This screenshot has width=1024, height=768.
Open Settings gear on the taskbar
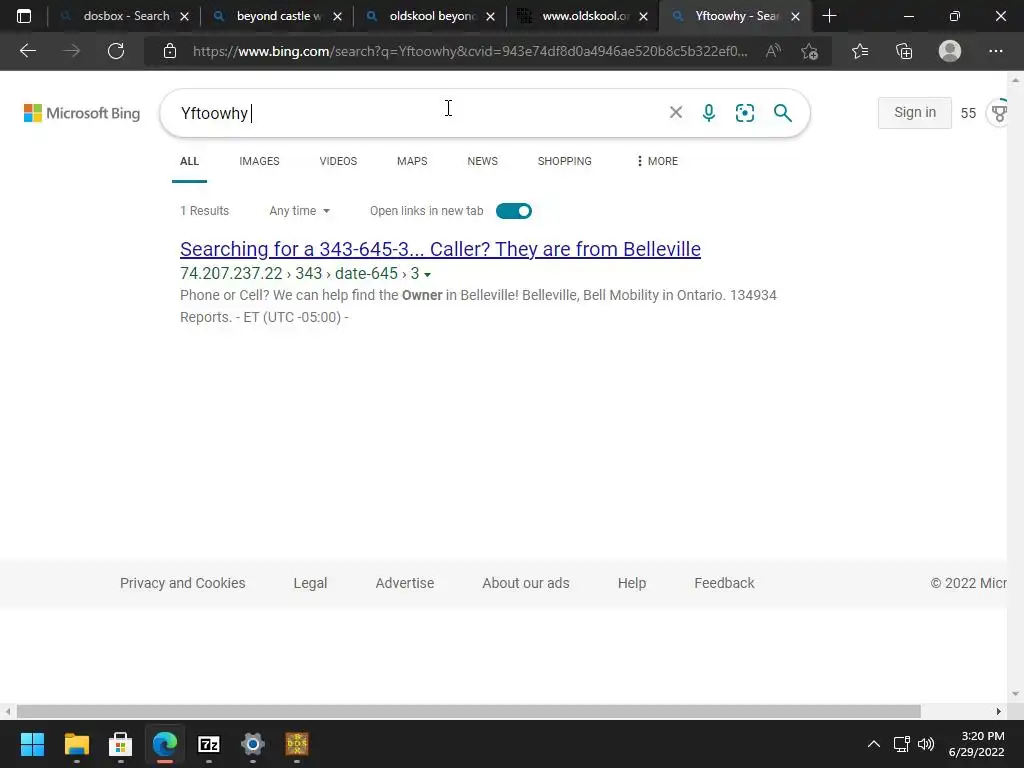coord(253,744)
